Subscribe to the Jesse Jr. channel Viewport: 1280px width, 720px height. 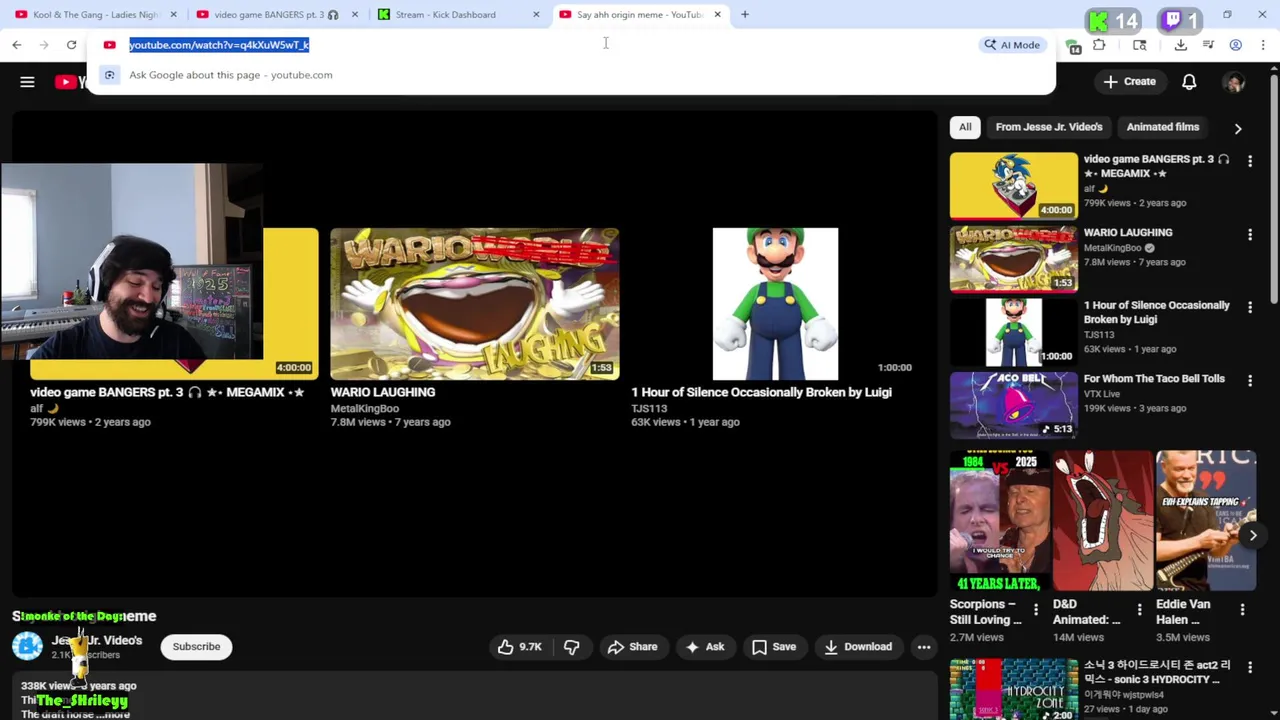[196, 647]
